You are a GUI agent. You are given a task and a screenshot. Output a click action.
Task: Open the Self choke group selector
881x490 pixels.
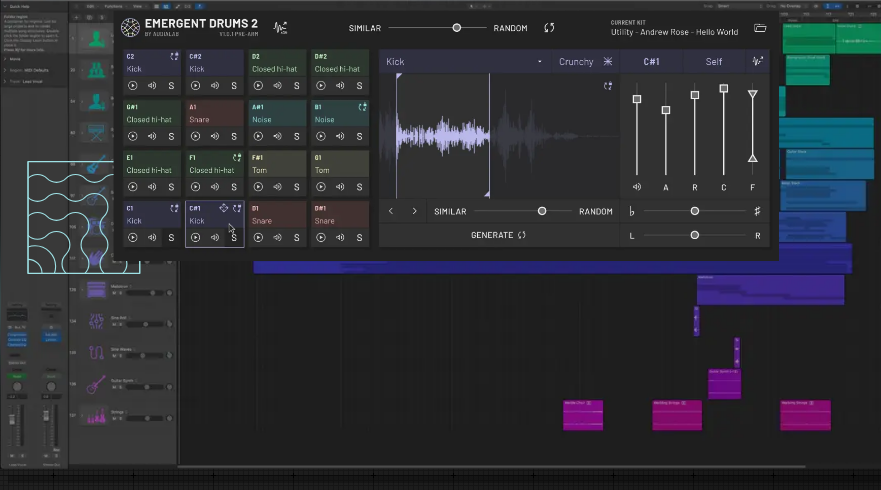[x=714, y=62]
